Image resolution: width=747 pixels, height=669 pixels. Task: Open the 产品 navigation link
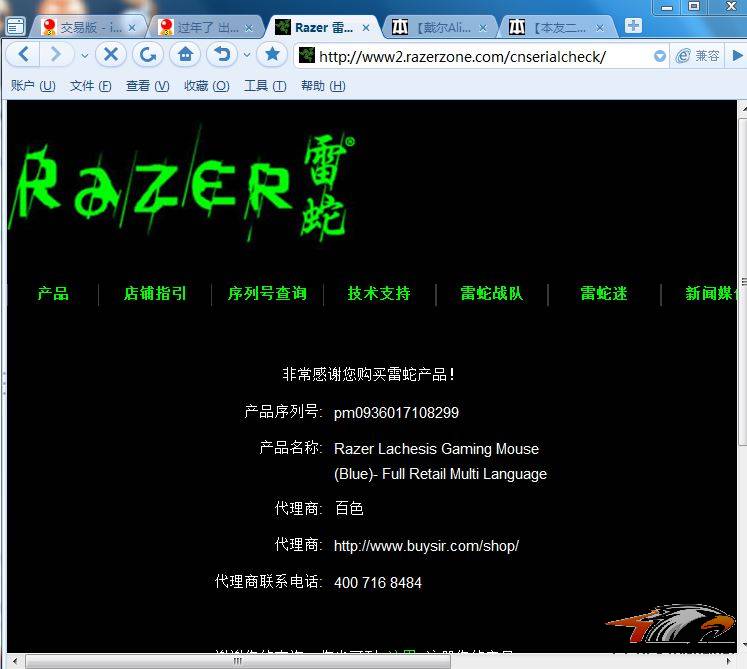click(53, 293)
